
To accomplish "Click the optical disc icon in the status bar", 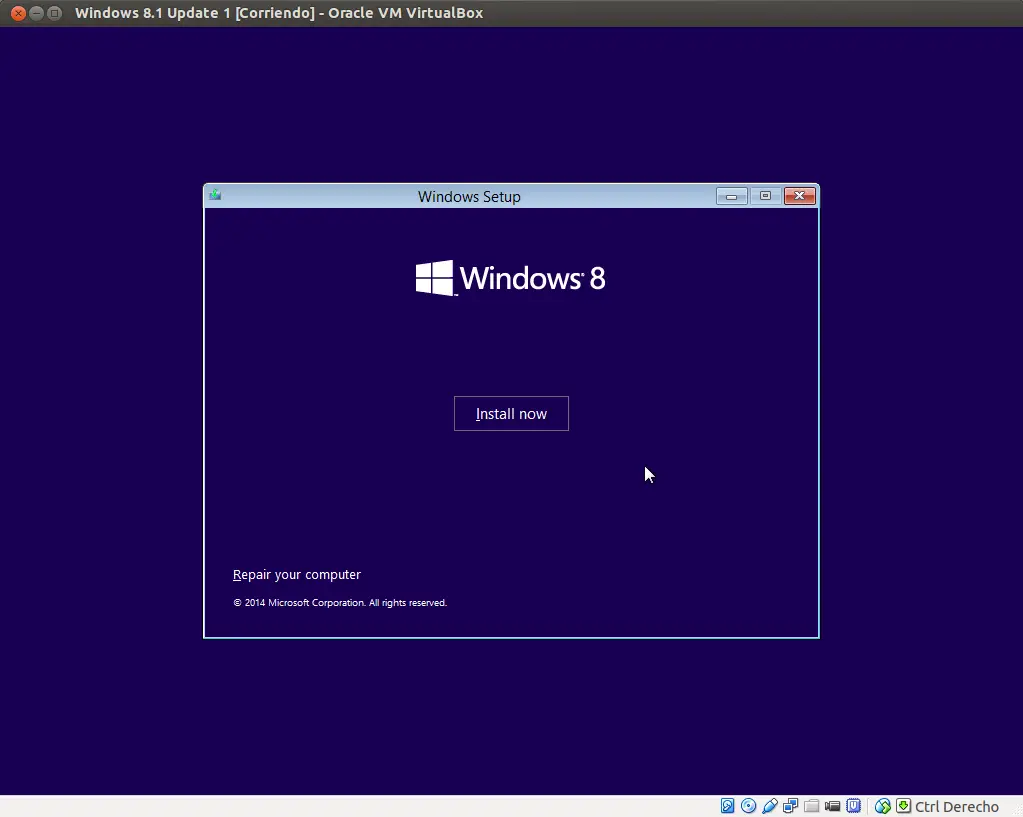I will 748,806.
